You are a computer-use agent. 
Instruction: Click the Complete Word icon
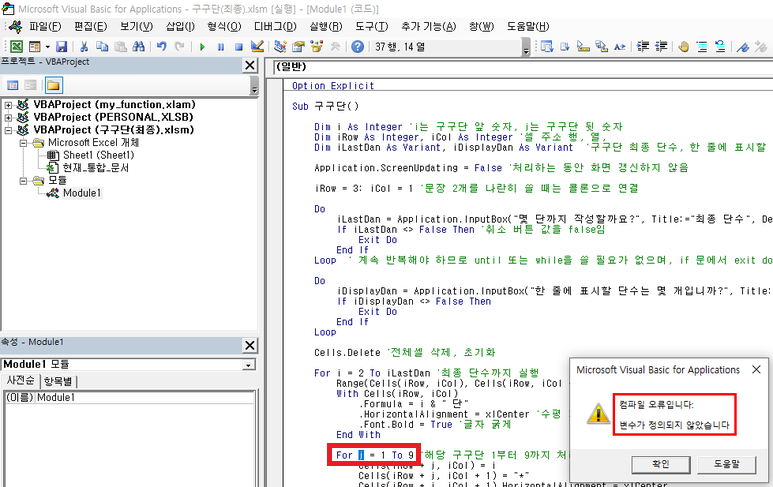(620, 47)
